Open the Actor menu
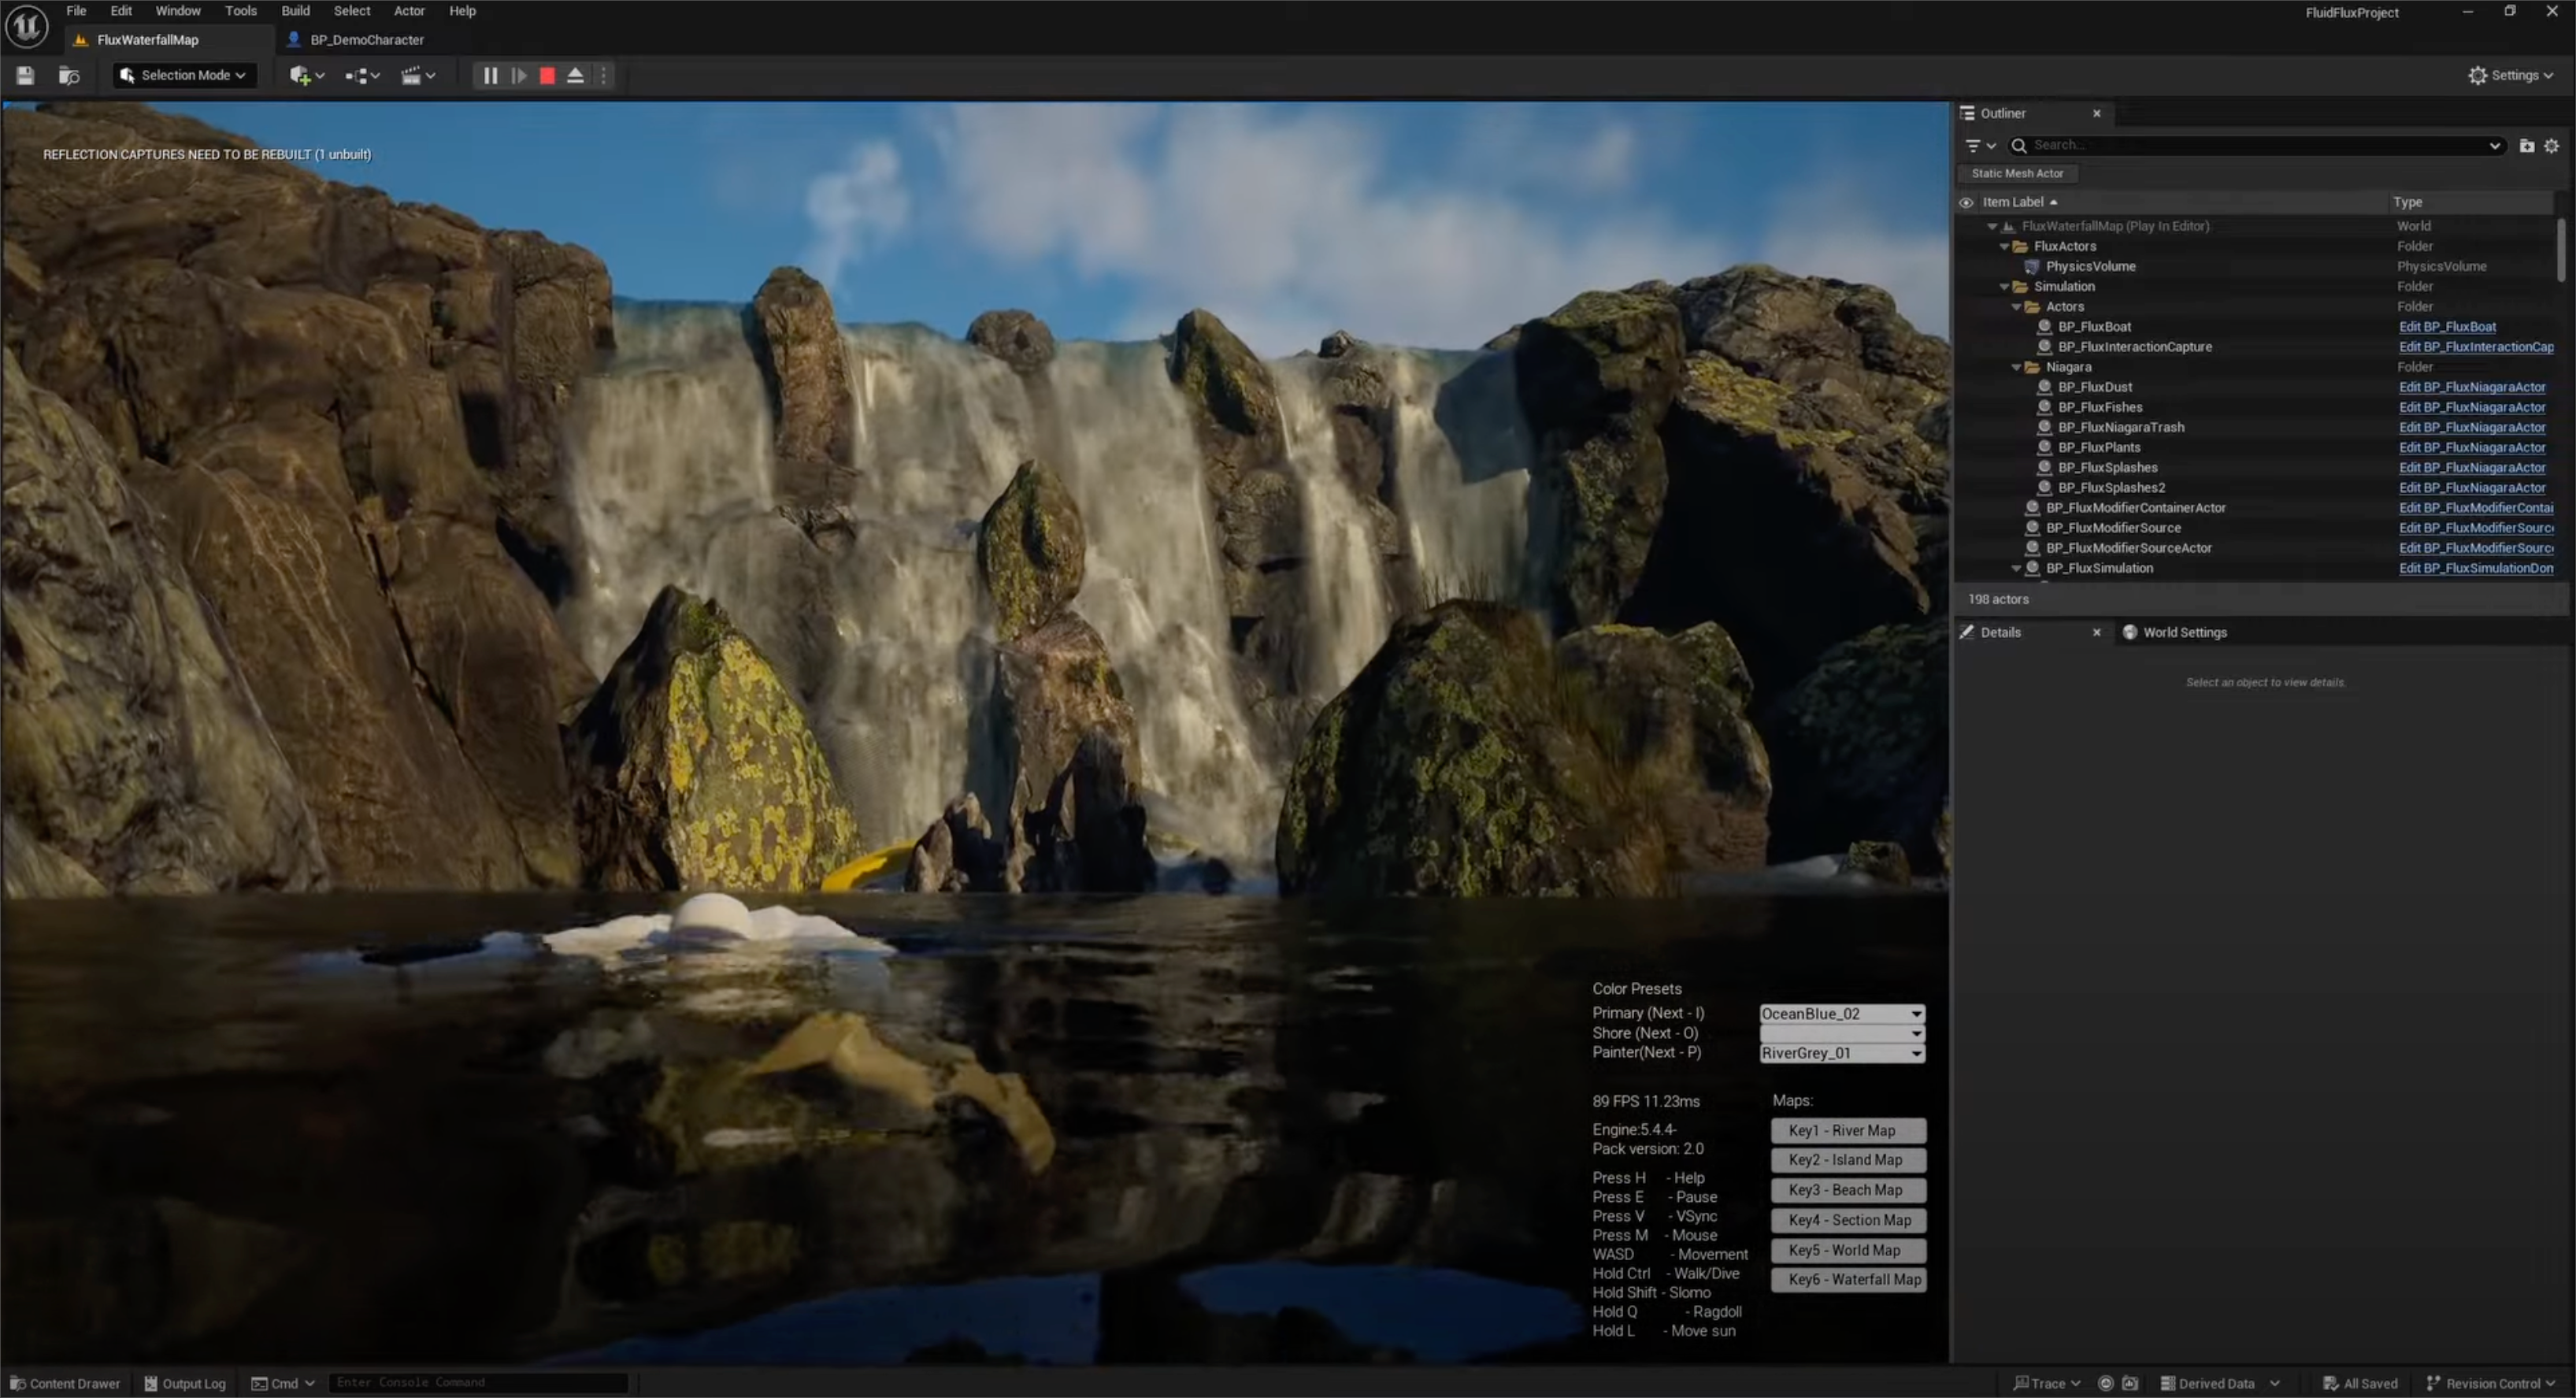2576x1398 pixels. [409, 11]
